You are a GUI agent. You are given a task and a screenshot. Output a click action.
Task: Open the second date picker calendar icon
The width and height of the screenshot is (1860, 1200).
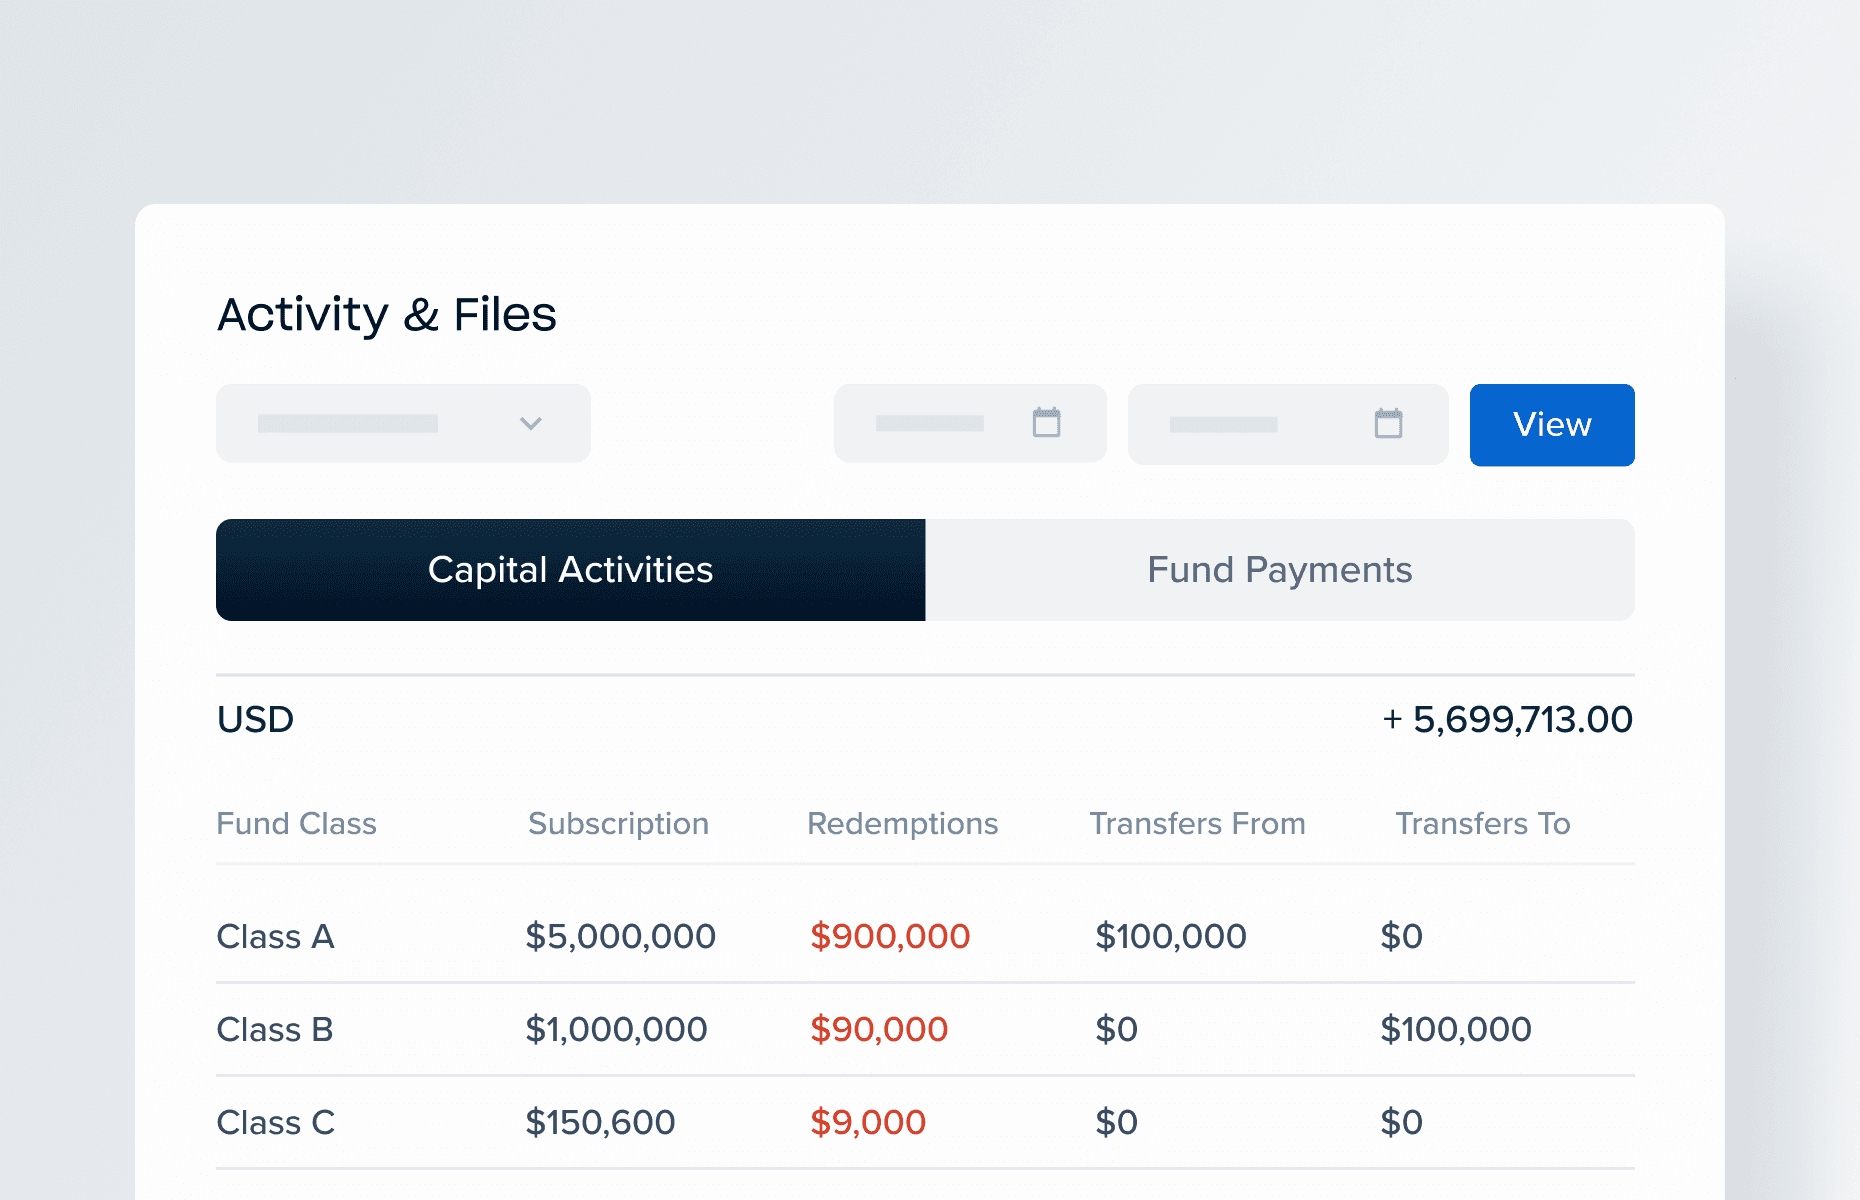pos(1386,424)
